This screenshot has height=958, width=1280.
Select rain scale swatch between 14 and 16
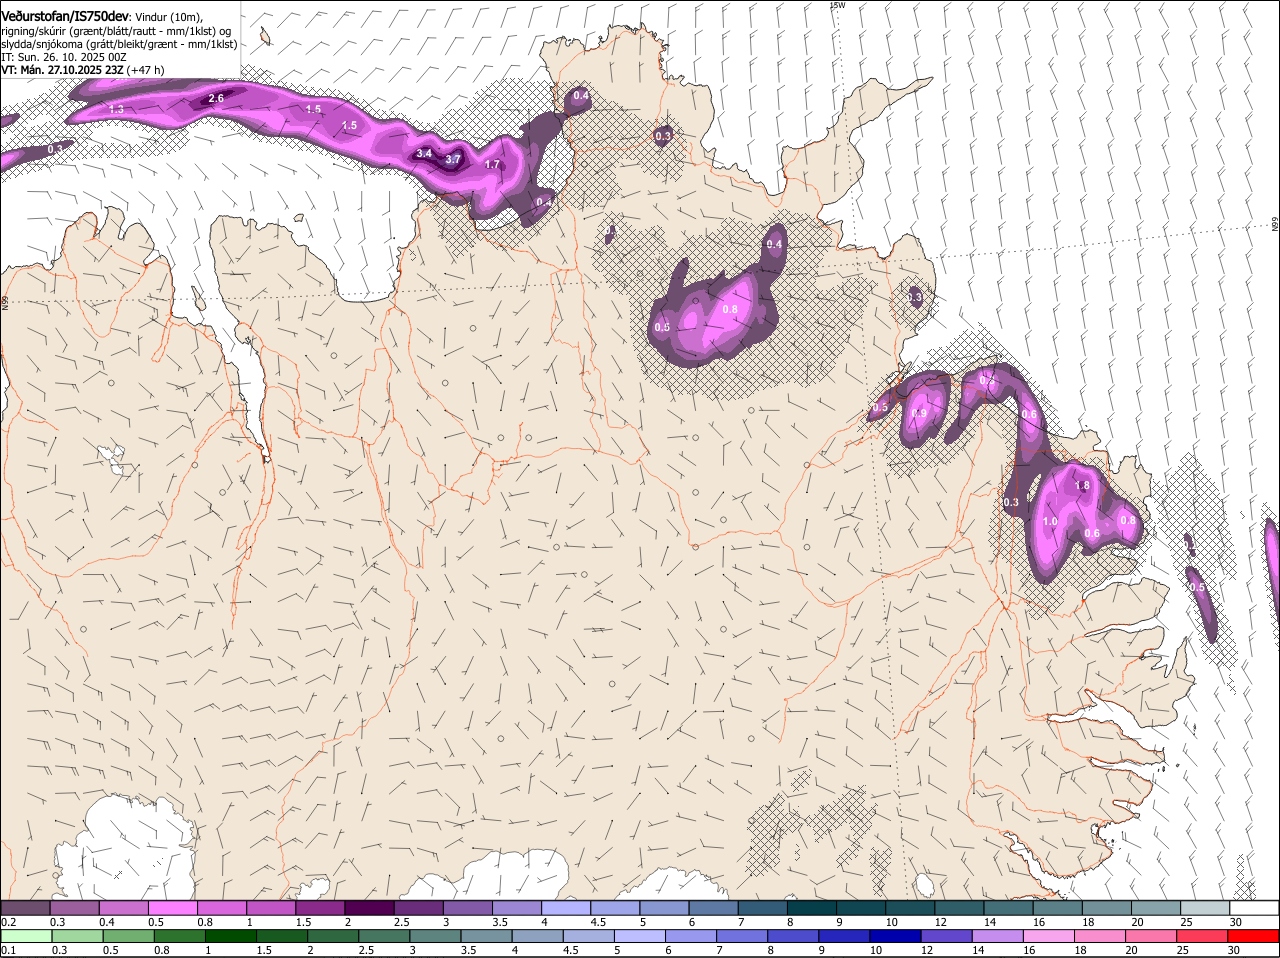[998, 936]
